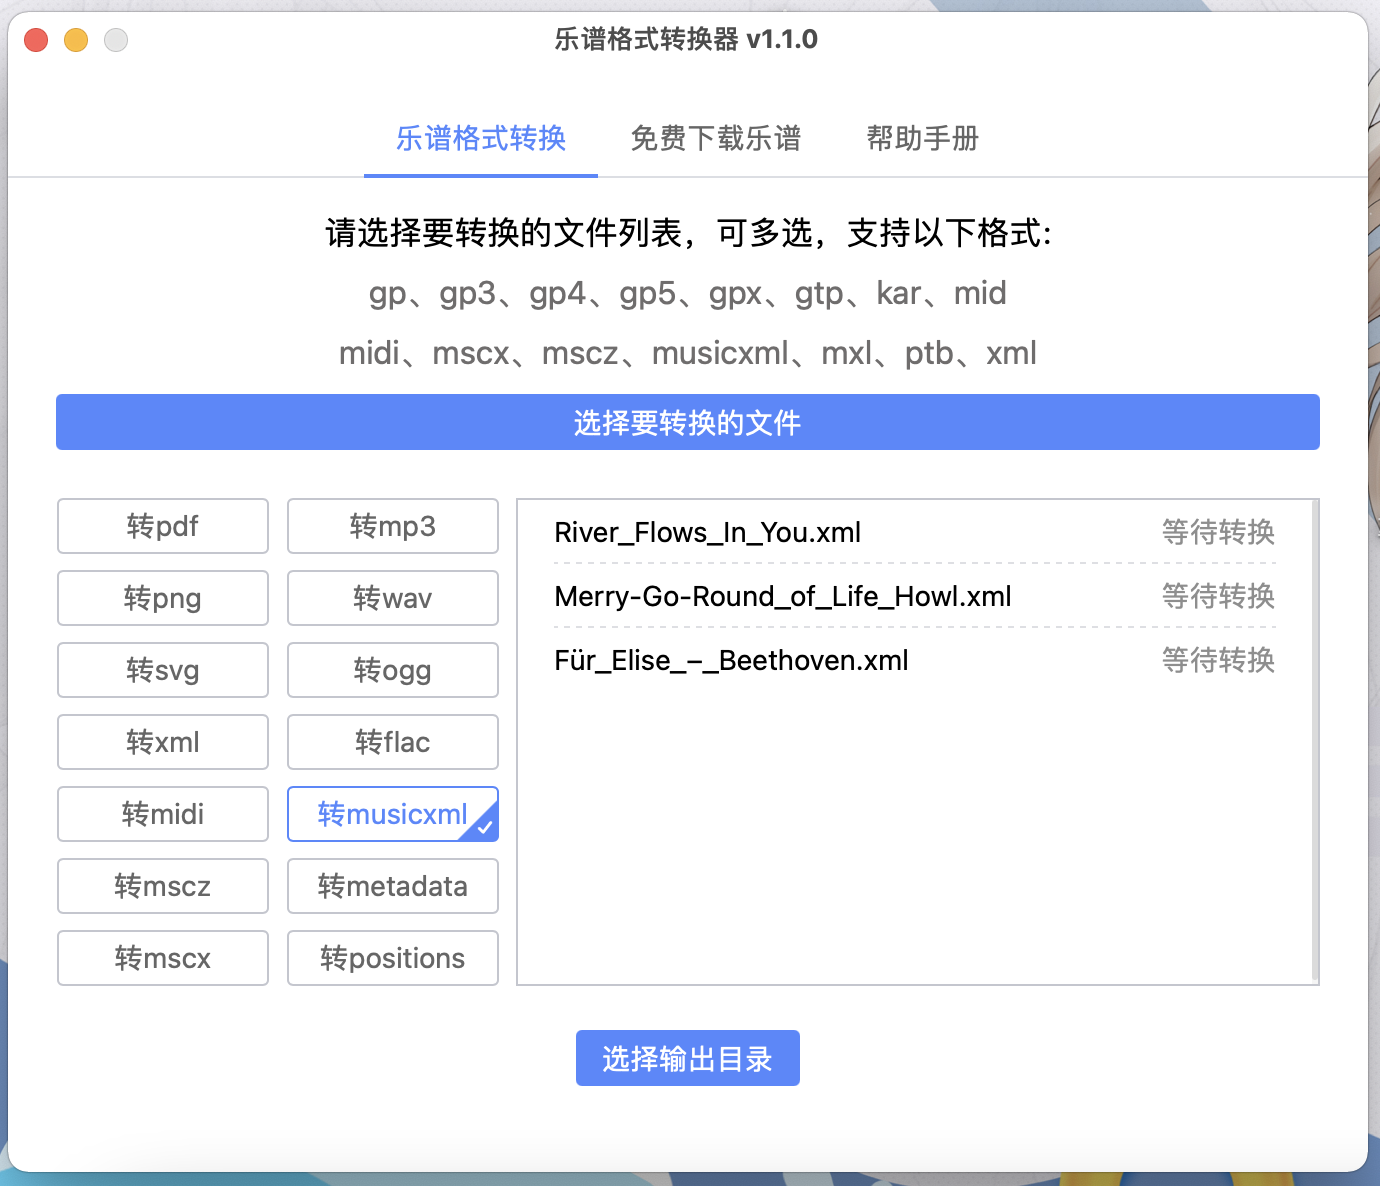Enable the 转metadata conversion option
Viewport: 1380px width, 1186px height.
[x=392, y=885]
